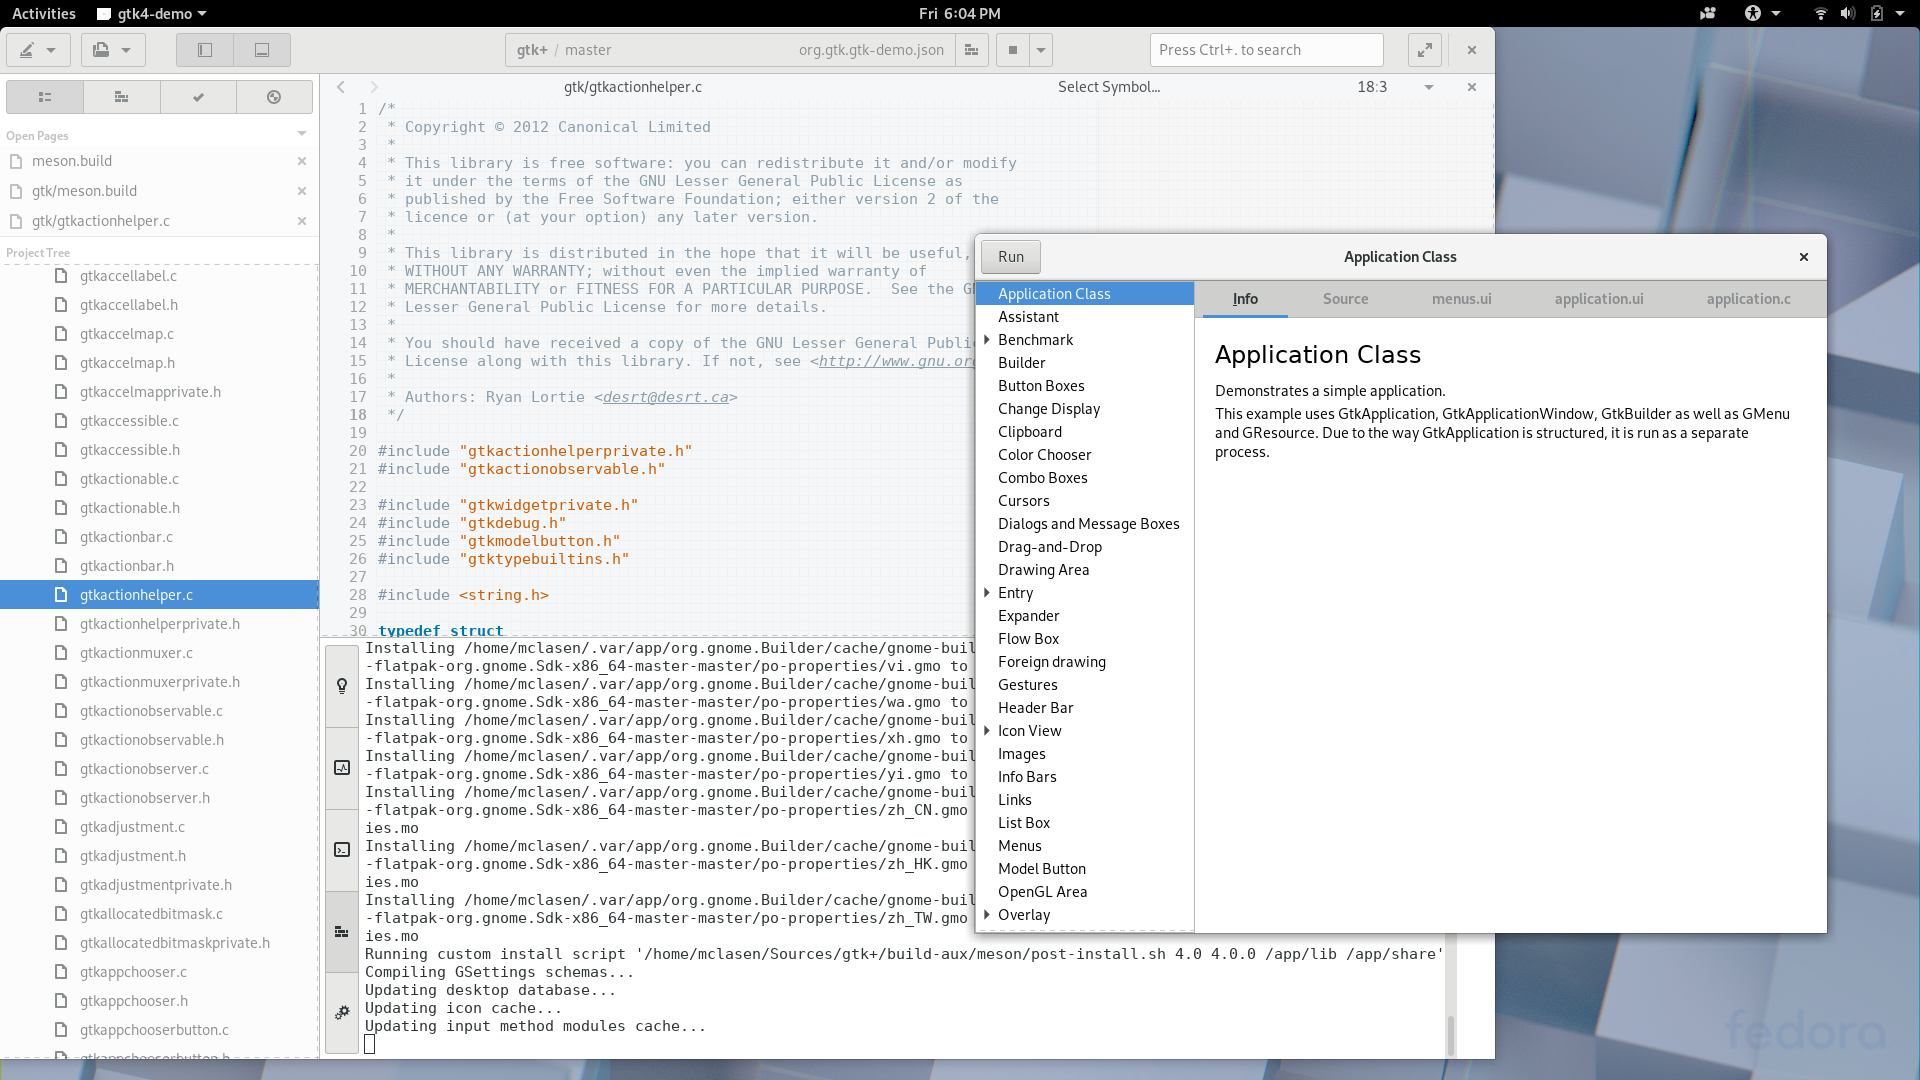
Task: Collapse the Open Pages section arrow
Action: click(301, 135)
